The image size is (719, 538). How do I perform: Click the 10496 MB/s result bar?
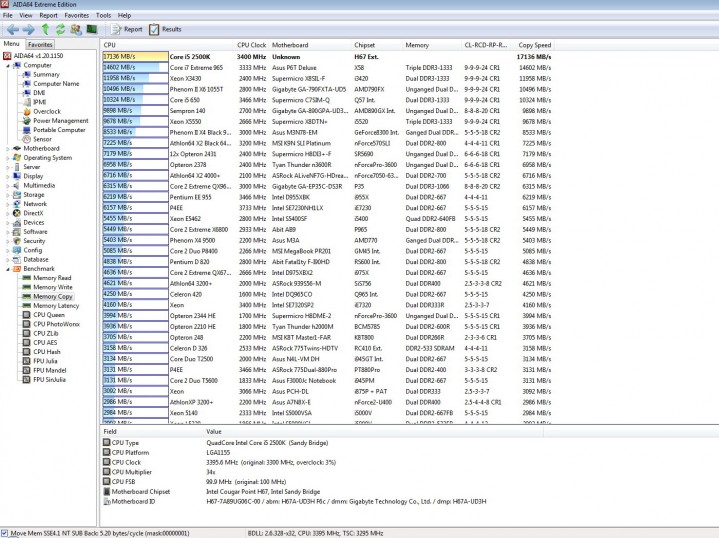point(135,89)
